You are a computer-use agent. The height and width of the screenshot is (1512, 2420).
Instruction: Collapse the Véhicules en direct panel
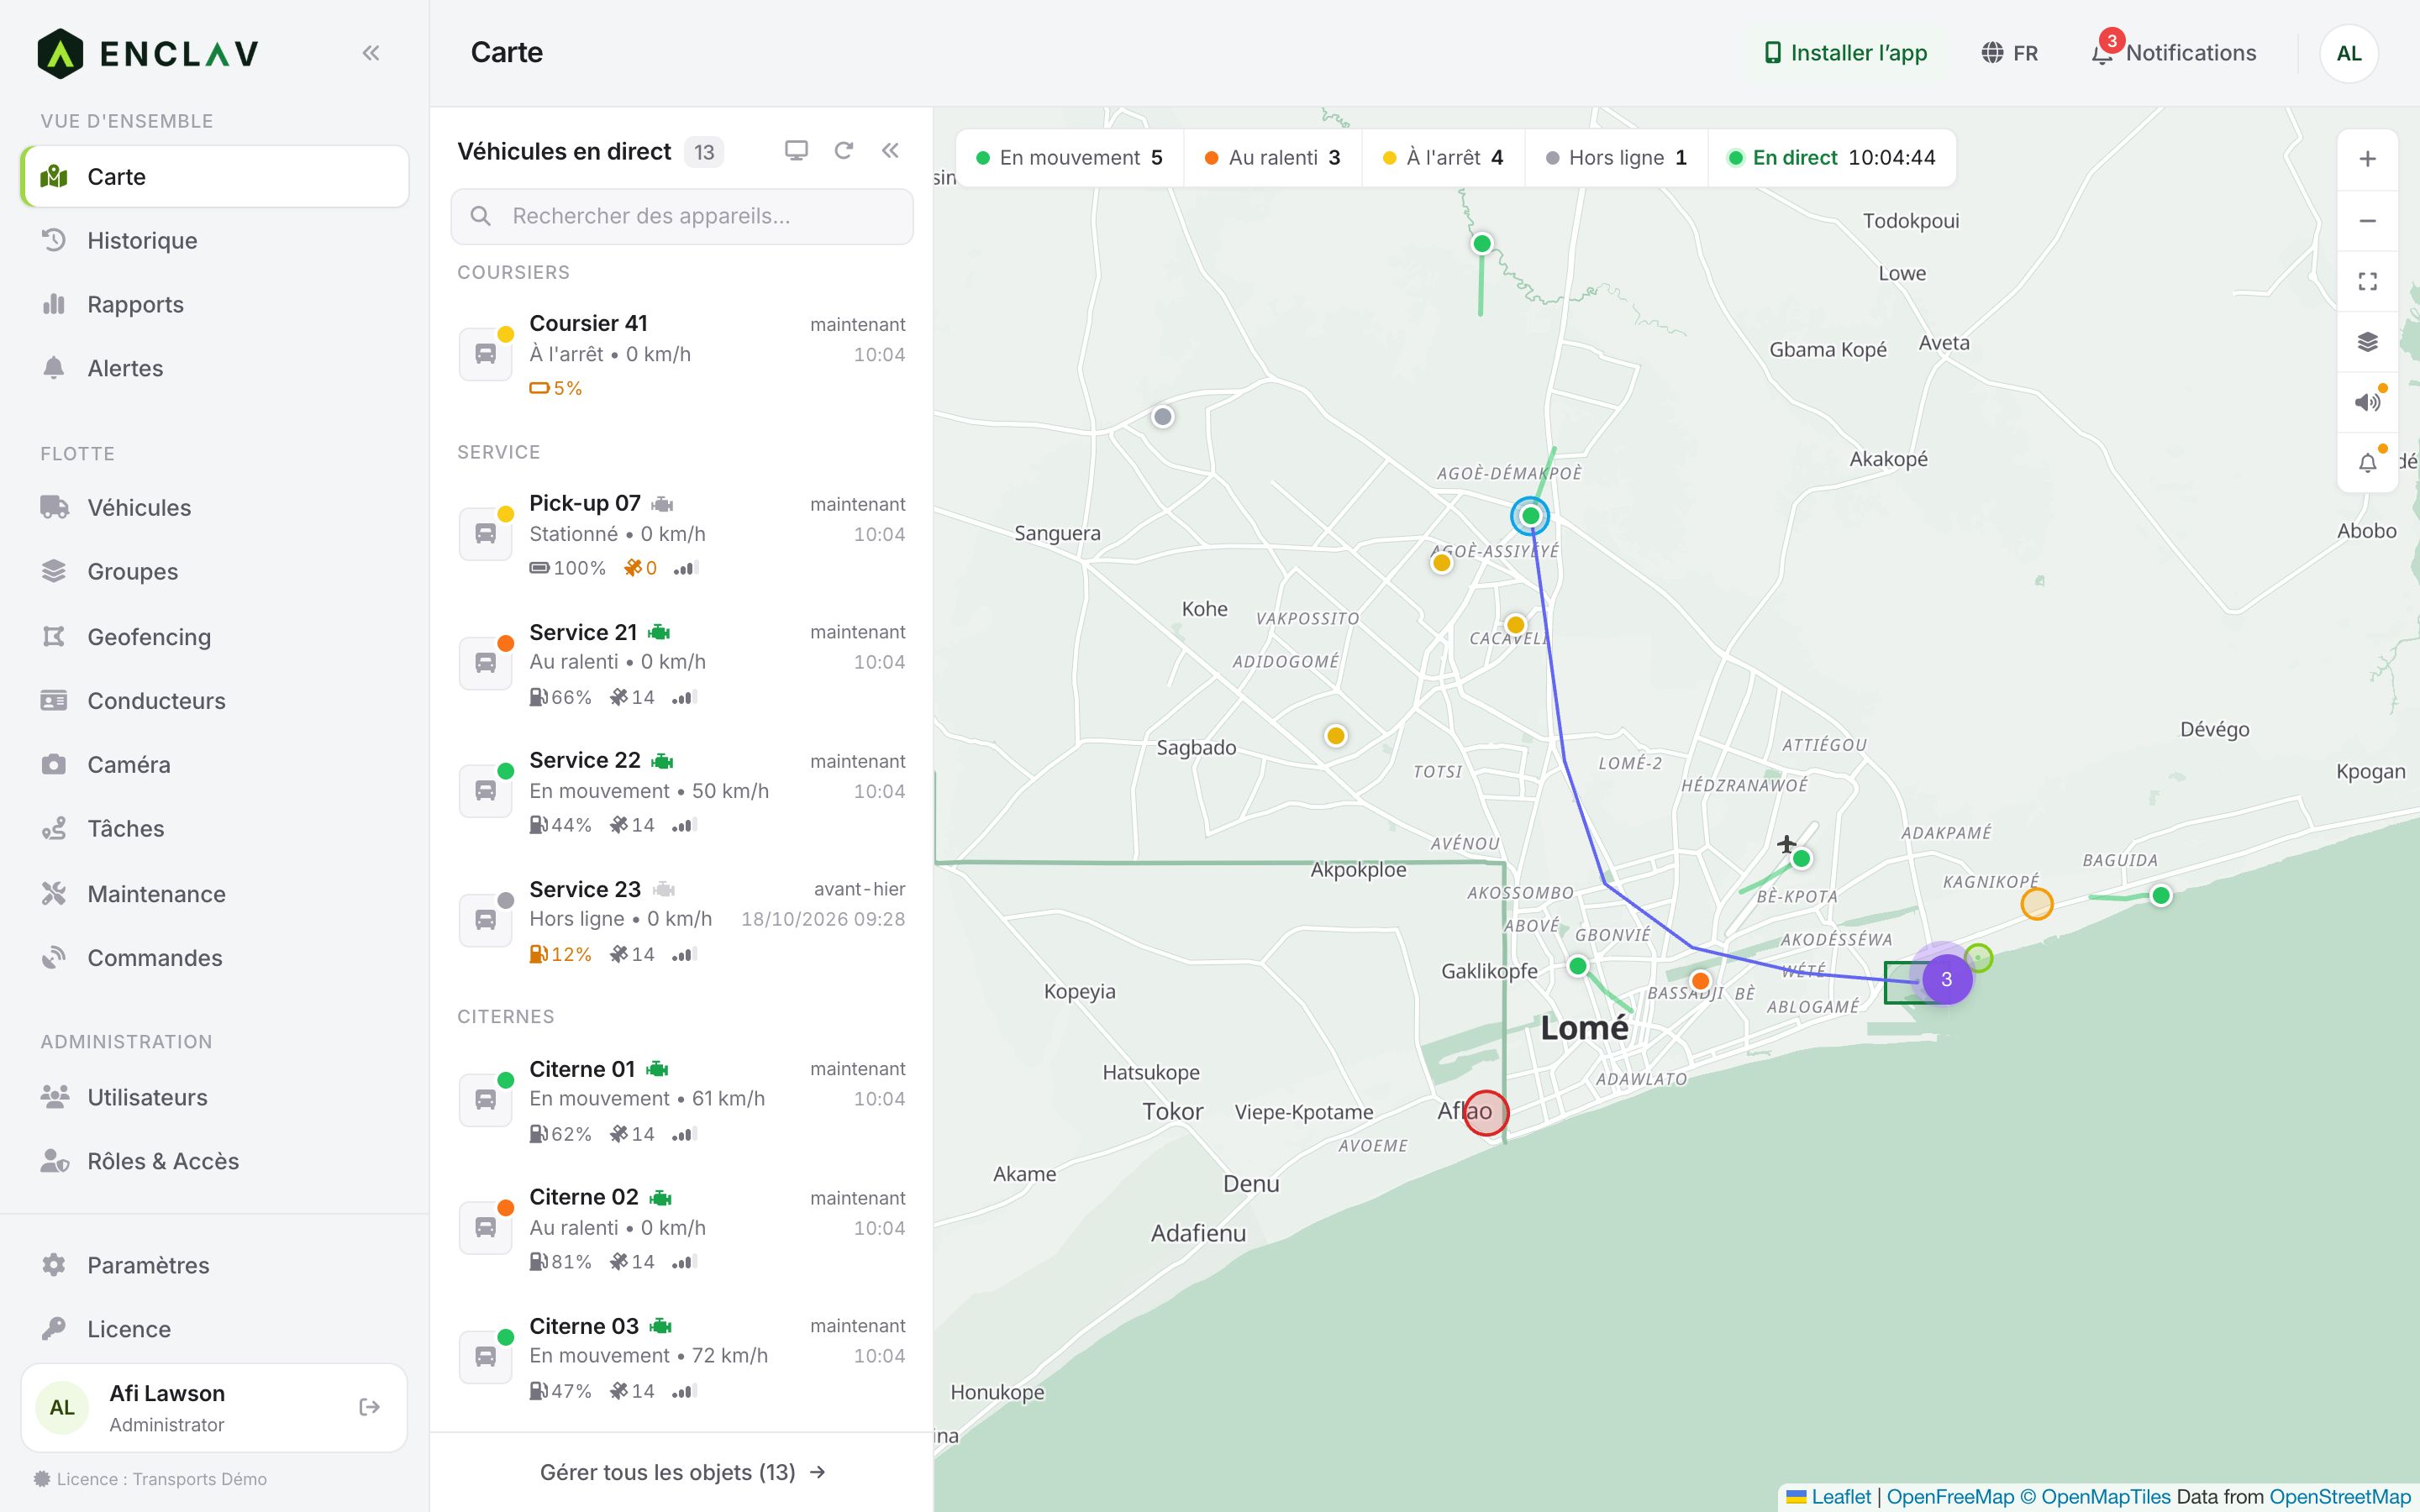[890, 151]
